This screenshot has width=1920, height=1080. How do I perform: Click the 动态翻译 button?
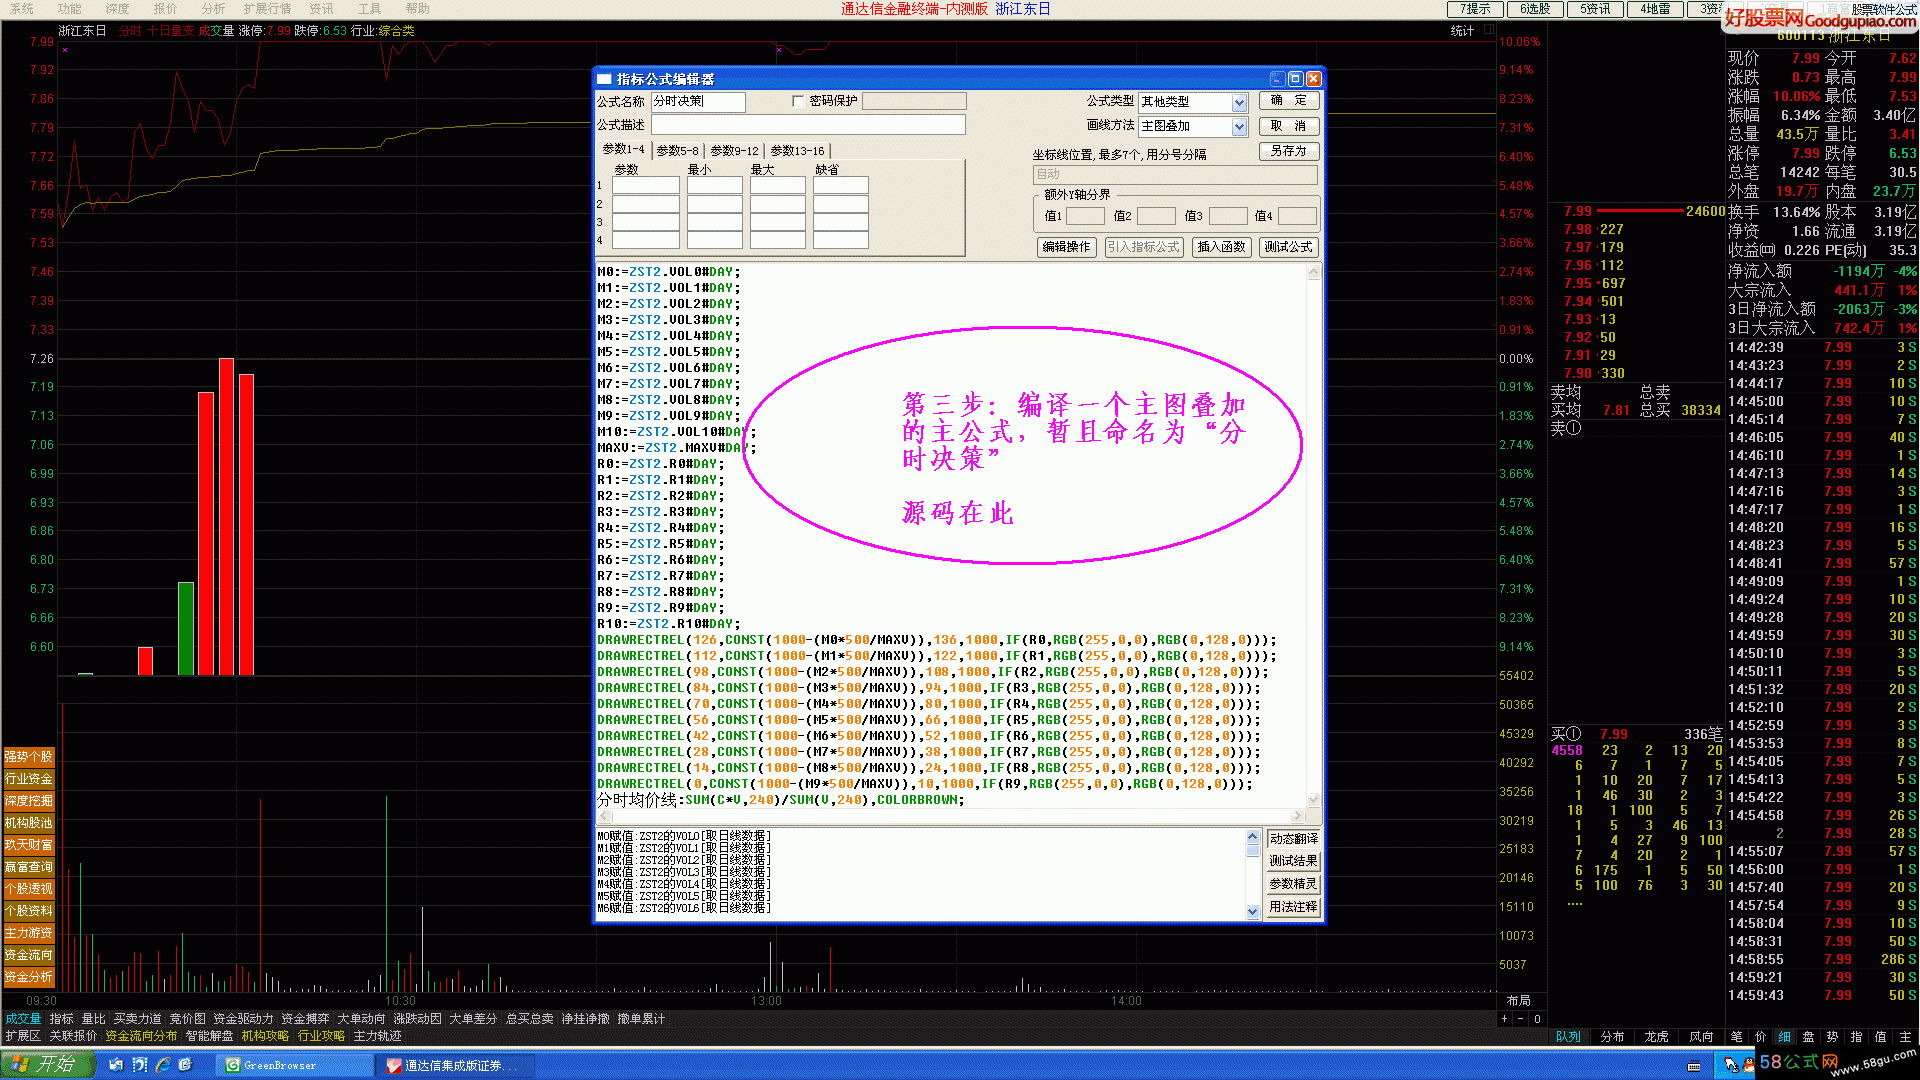[1293, 839]
